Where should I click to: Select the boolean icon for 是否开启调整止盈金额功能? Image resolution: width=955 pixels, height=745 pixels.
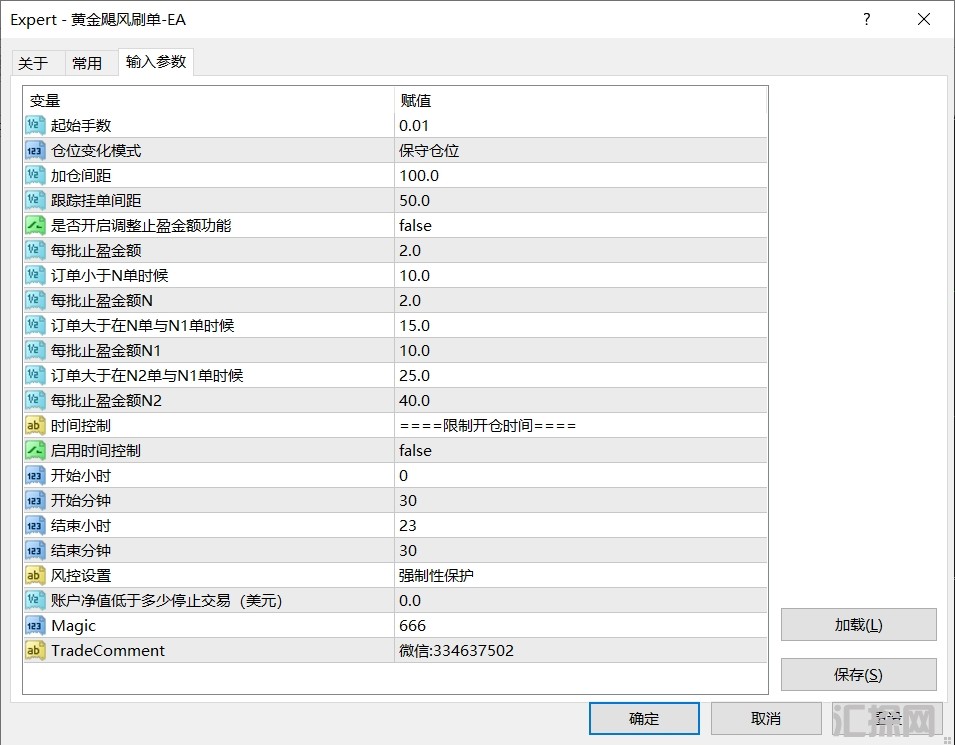click(35, 225)
